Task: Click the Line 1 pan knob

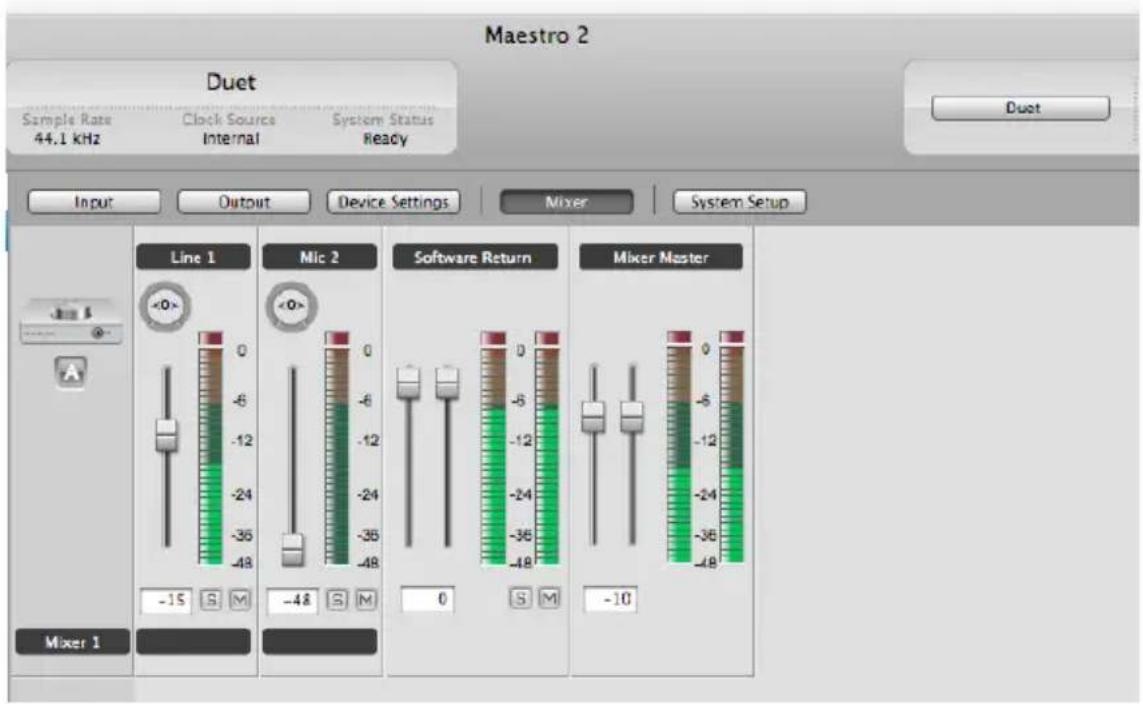Action: 165,306
